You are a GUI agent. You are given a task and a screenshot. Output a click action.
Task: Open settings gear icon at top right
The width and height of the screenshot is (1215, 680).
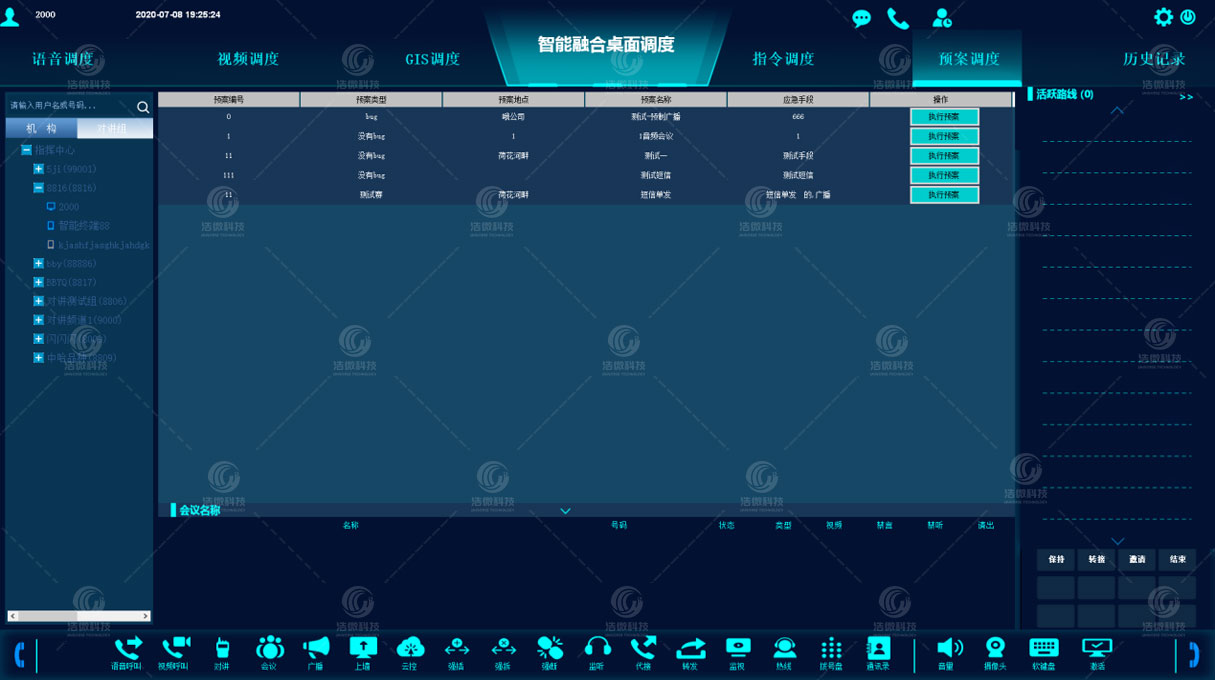pos(1163,17)
